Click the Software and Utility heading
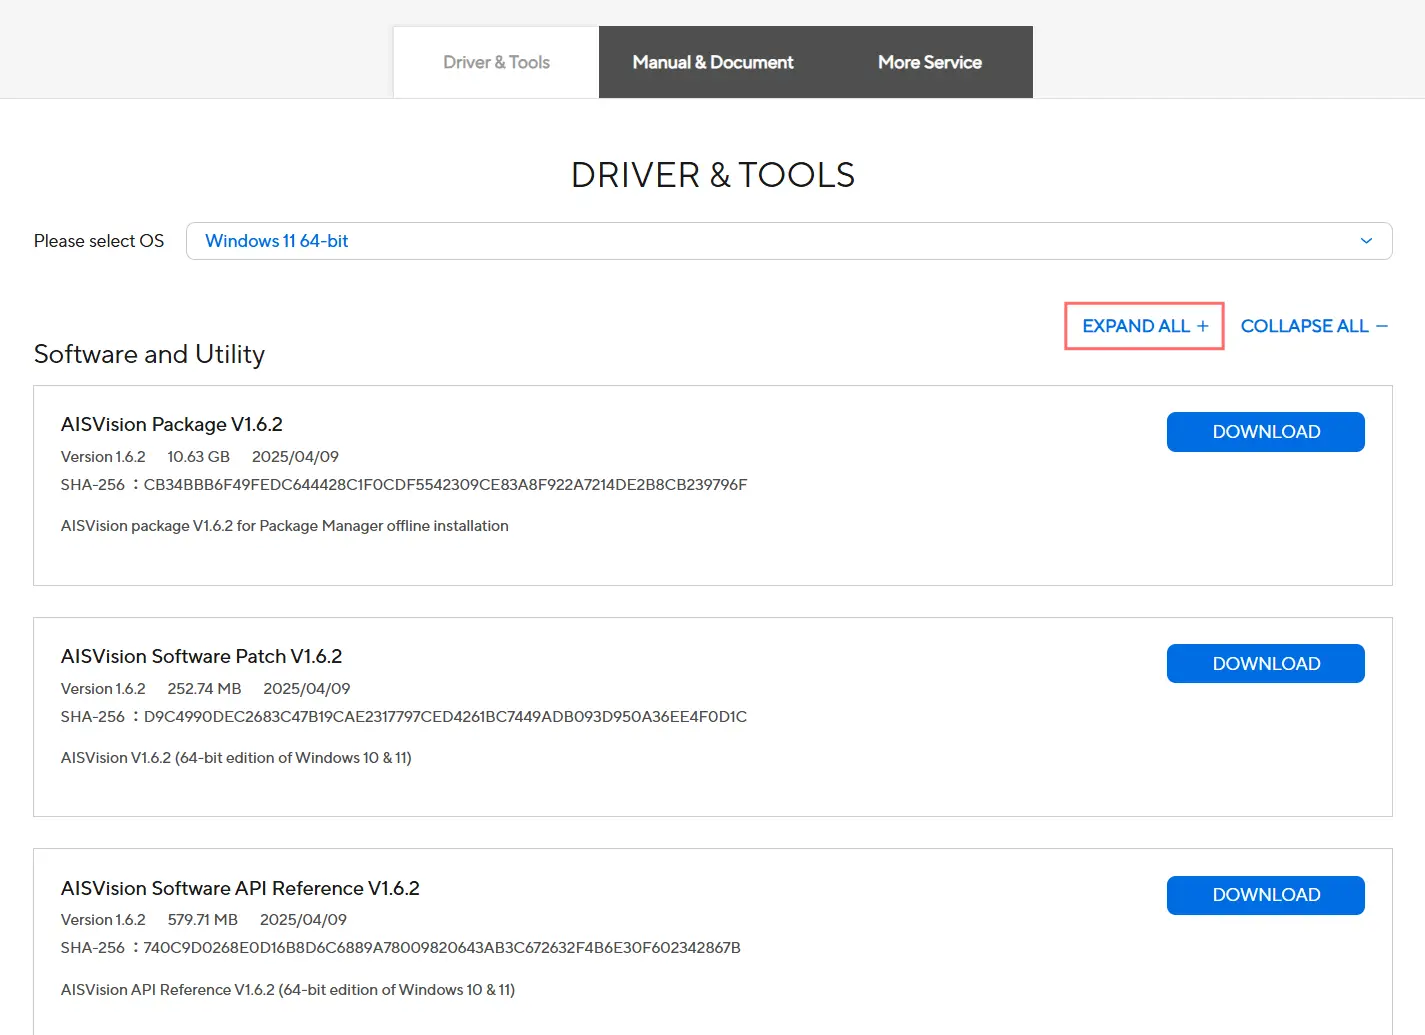 149,354
